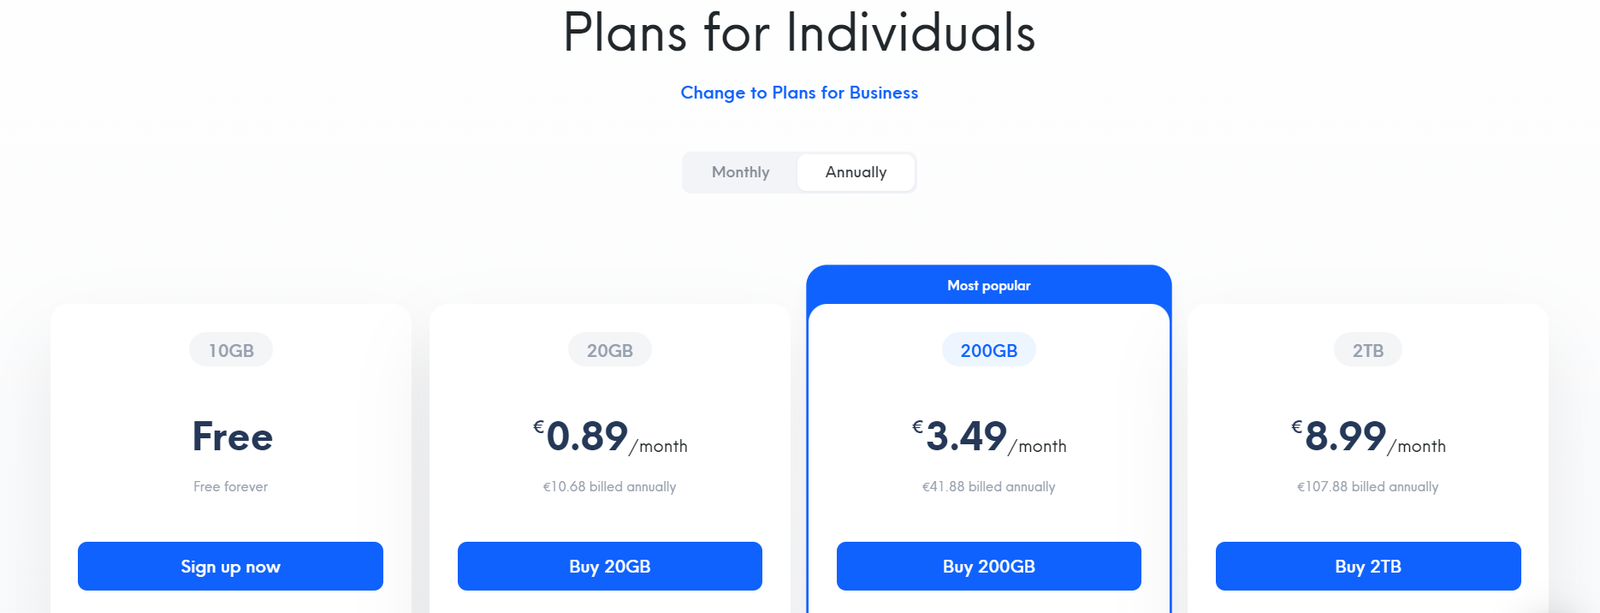Screen dimensions: 1600x613
Task: Click the €10.68 billed annually text
Action: [x=610, y=487]
